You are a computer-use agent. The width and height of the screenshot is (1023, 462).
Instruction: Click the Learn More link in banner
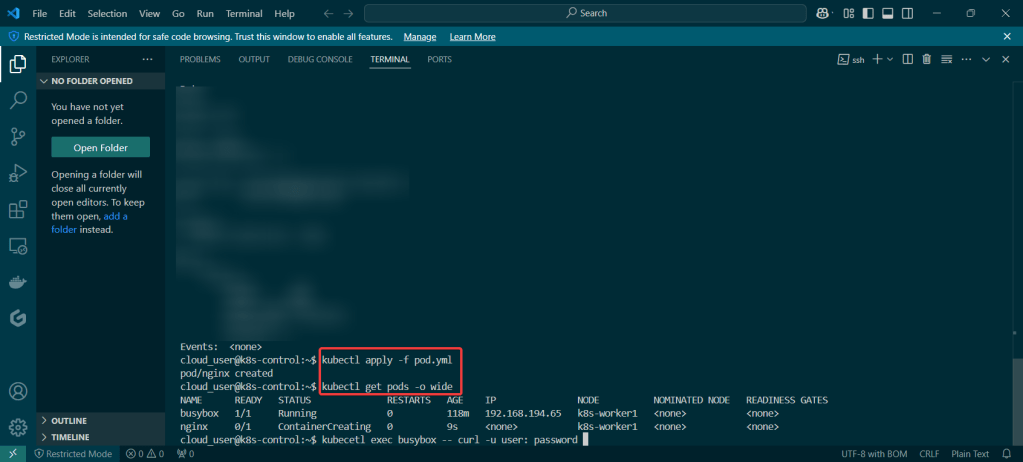point(472,36)
